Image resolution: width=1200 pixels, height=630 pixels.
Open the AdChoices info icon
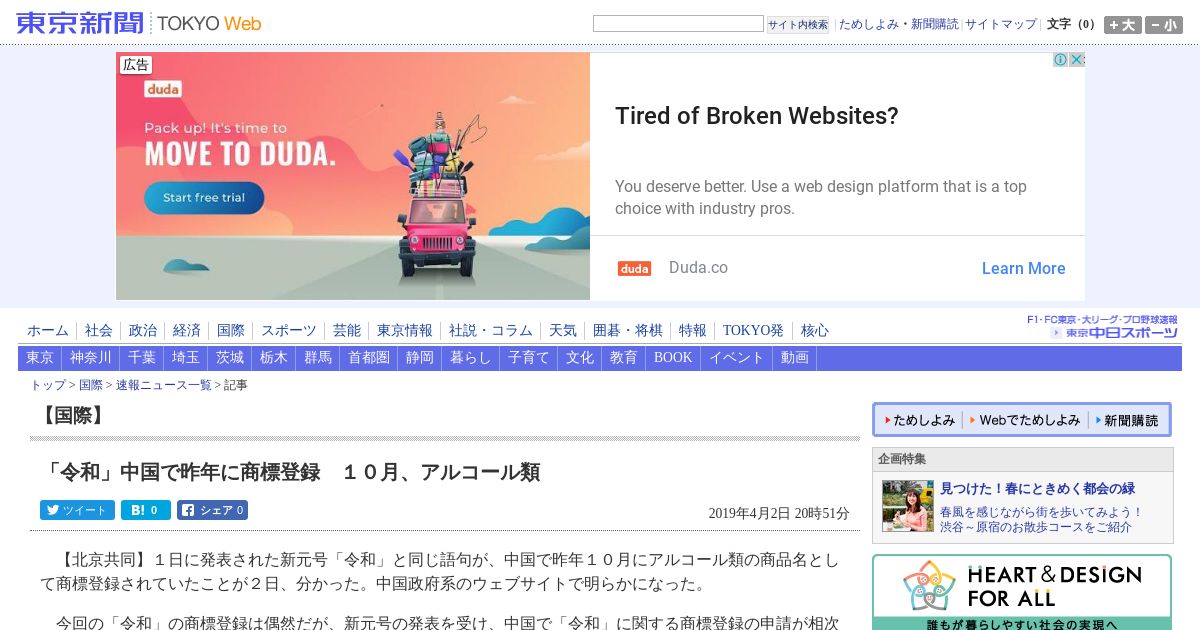[1061, 60]
